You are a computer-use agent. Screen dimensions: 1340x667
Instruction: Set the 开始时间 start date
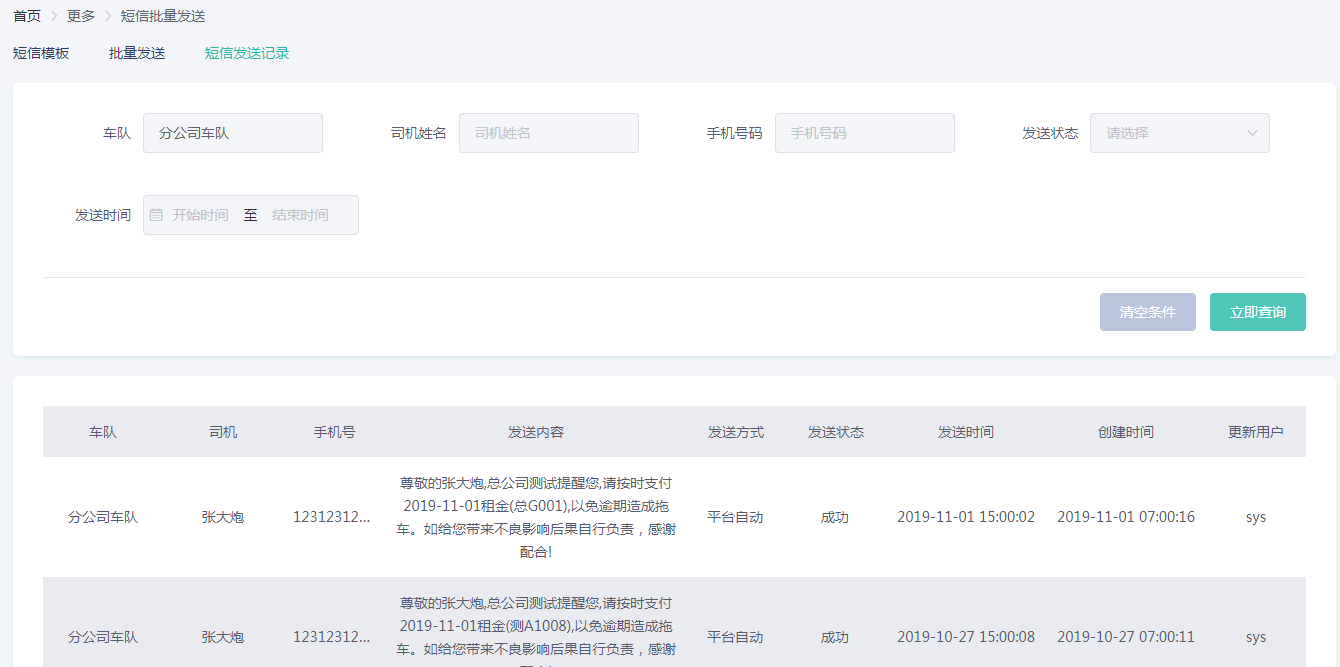click(200, 215)
